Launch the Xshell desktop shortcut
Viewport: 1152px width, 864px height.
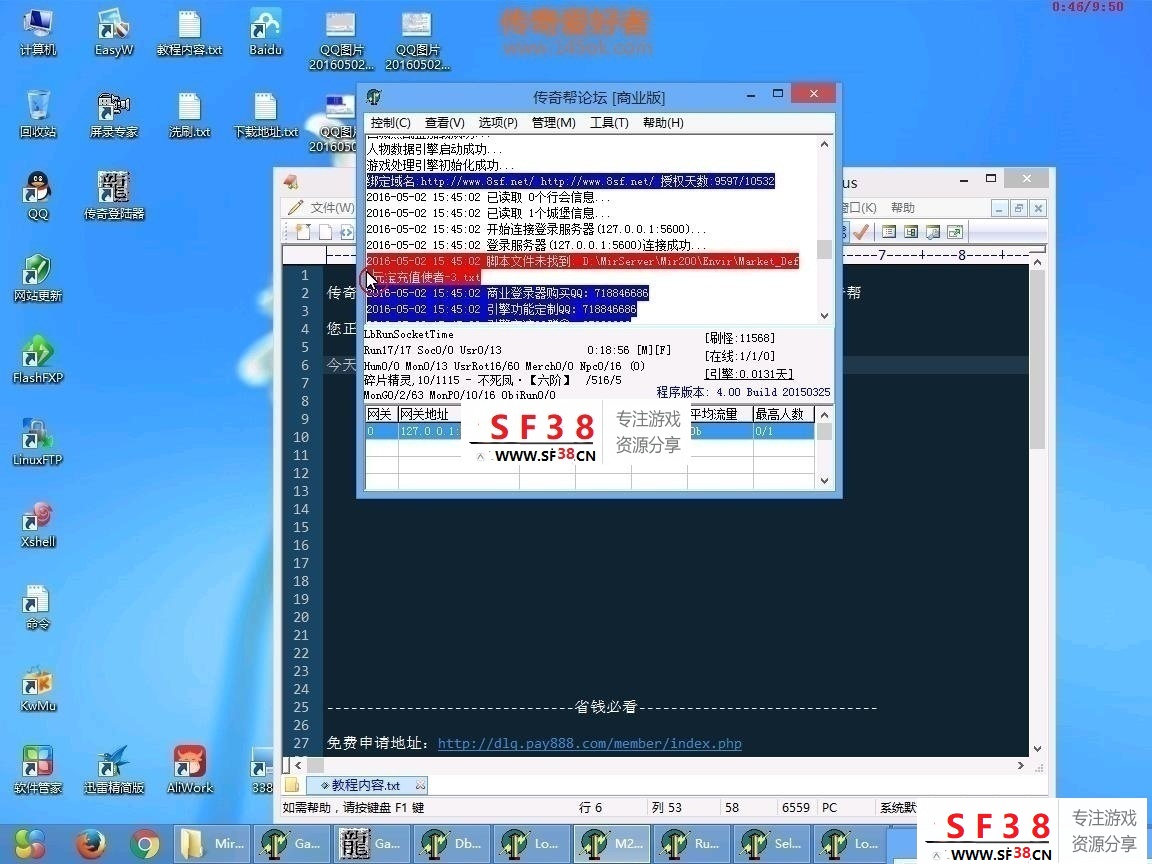pos(37,525)
